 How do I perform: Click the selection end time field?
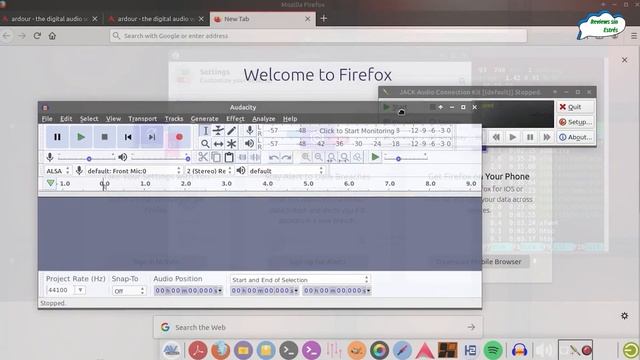[x=337, y=291]
